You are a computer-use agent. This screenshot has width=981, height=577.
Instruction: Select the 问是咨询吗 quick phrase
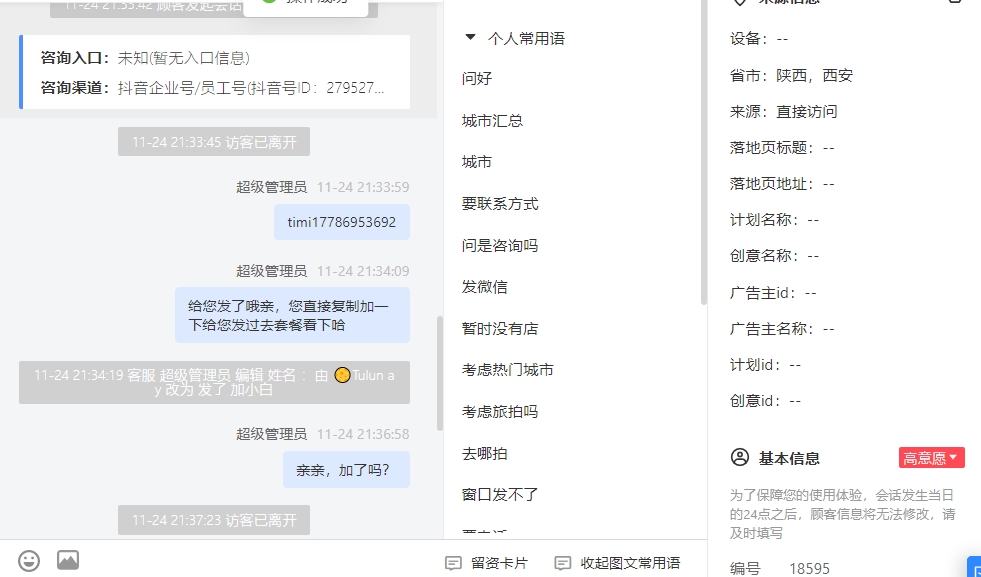click(x=500, y=245)
